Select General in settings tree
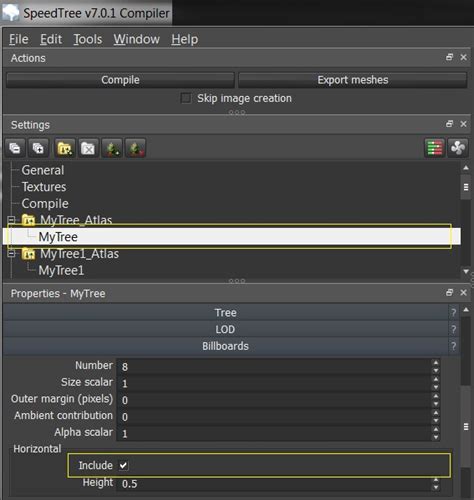The height and width of the screenshot is (500, 474). pyautogui.click(x=43, y=170)
